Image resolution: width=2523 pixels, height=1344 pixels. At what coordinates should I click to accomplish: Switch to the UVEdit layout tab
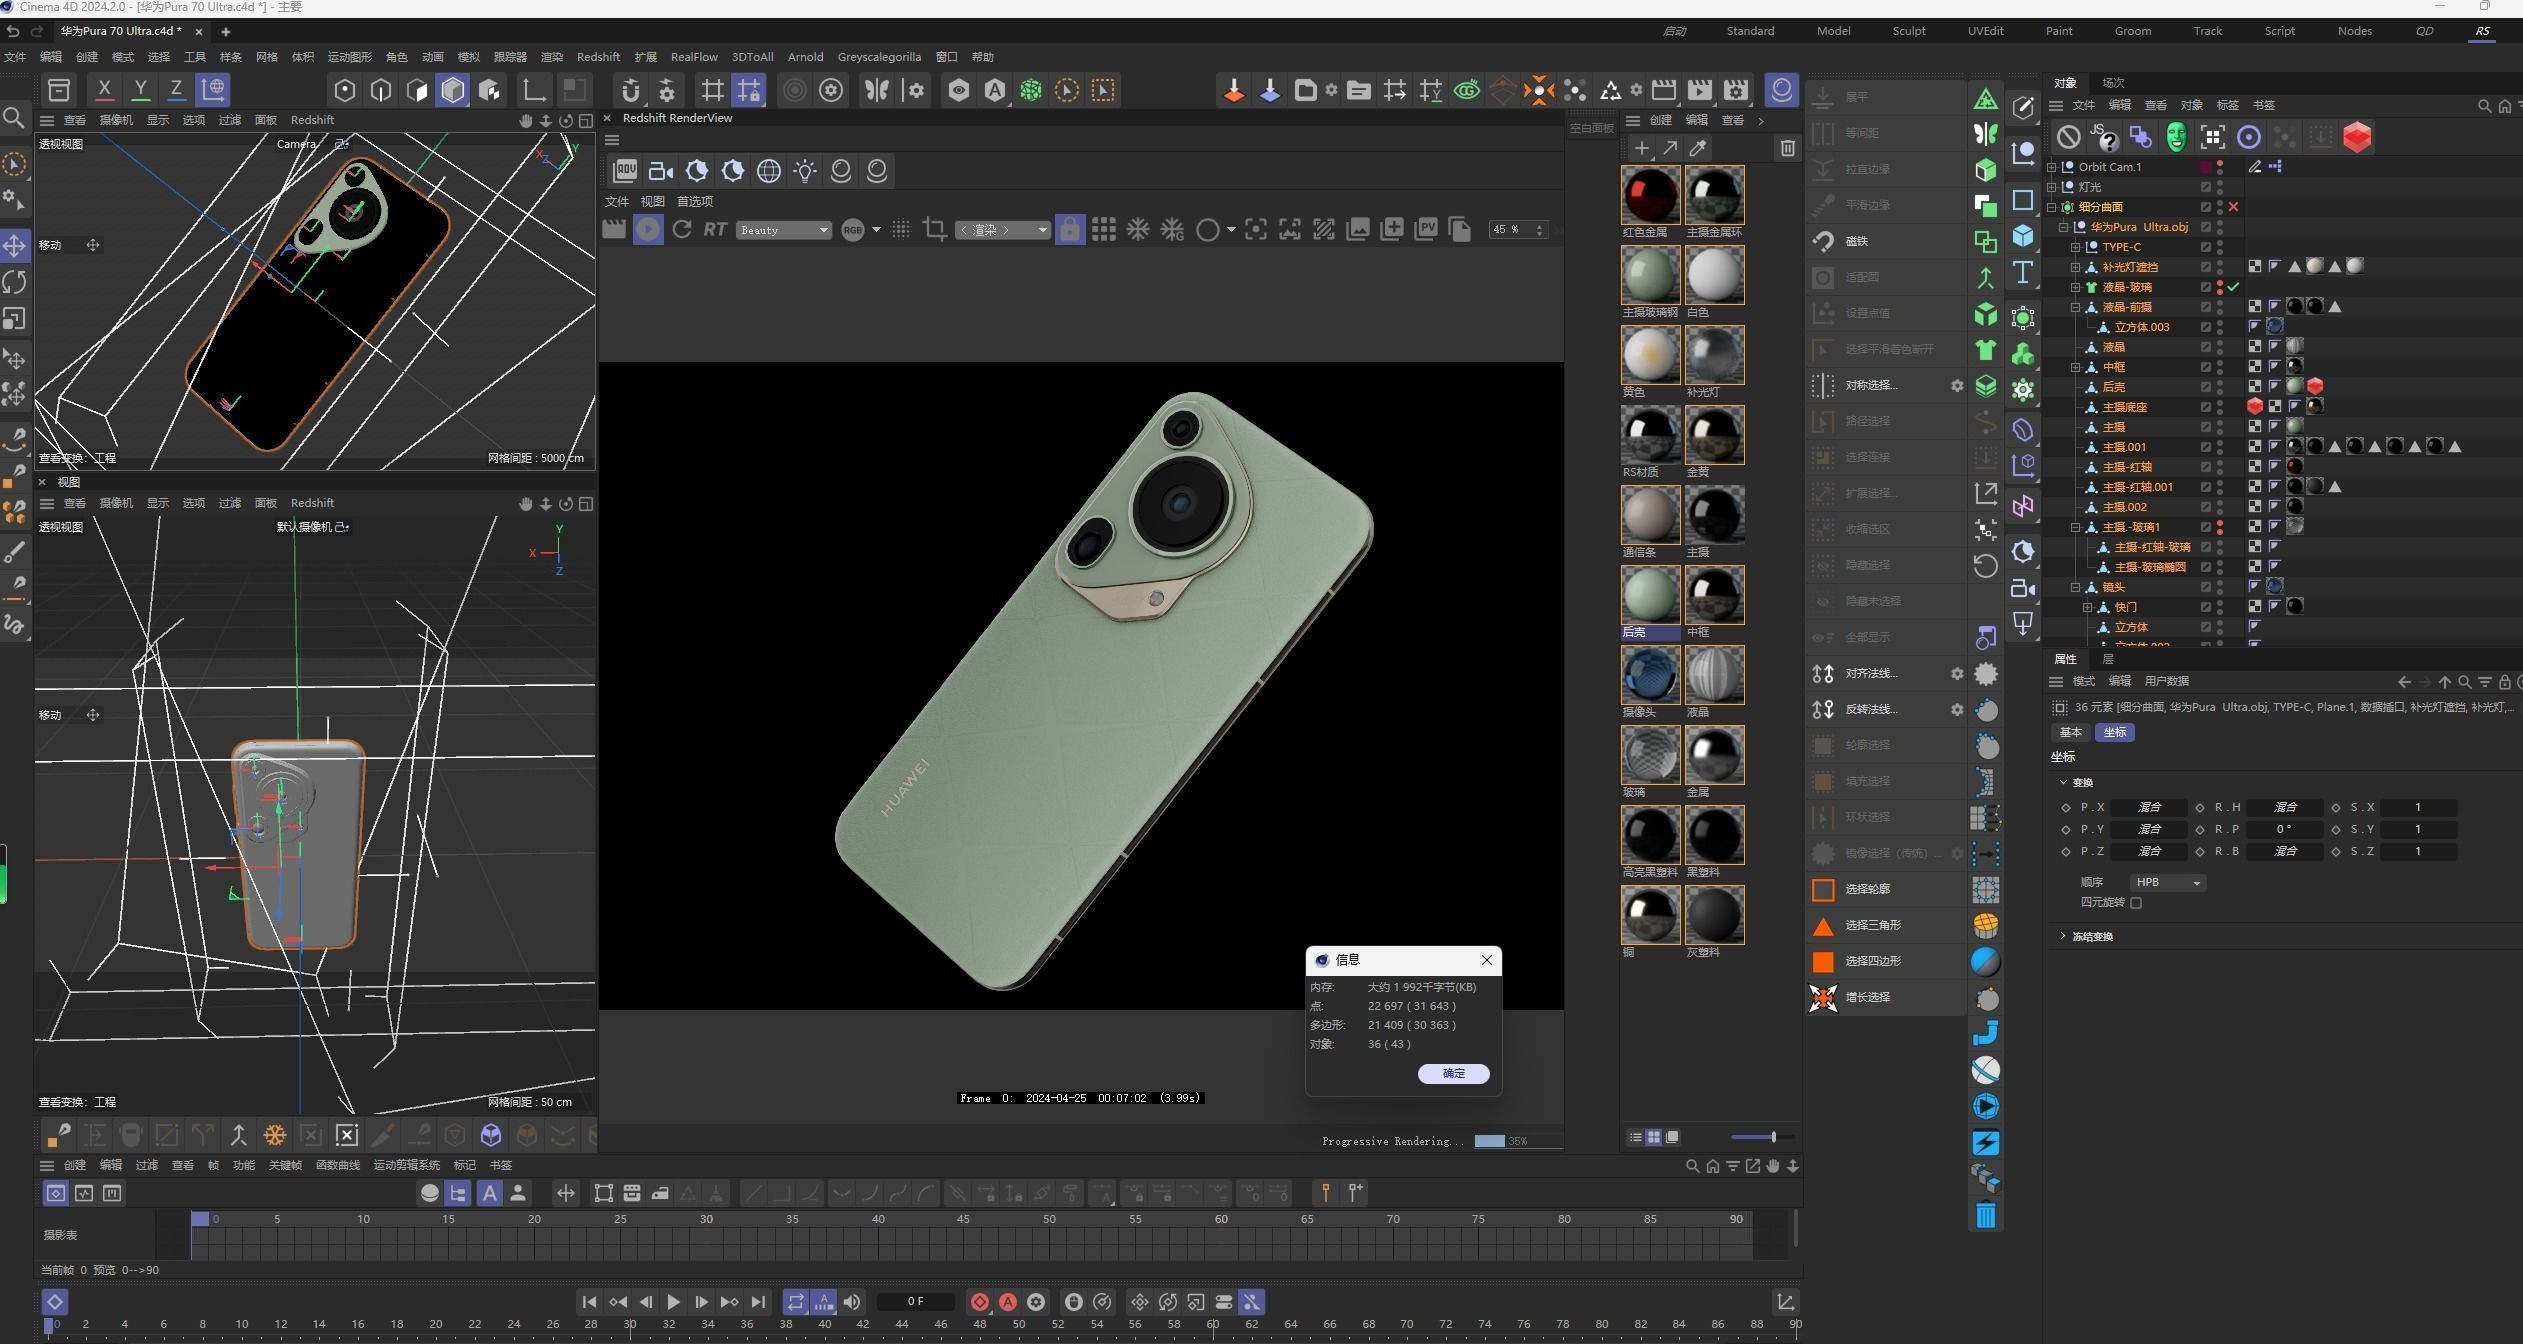(1985, 31)
